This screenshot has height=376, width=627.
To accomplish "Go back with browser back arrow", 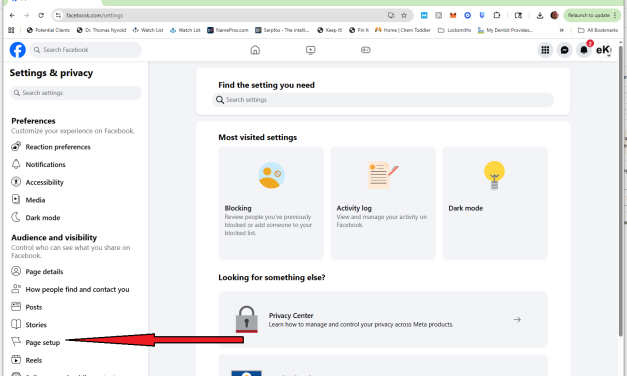I will (12, 15).
